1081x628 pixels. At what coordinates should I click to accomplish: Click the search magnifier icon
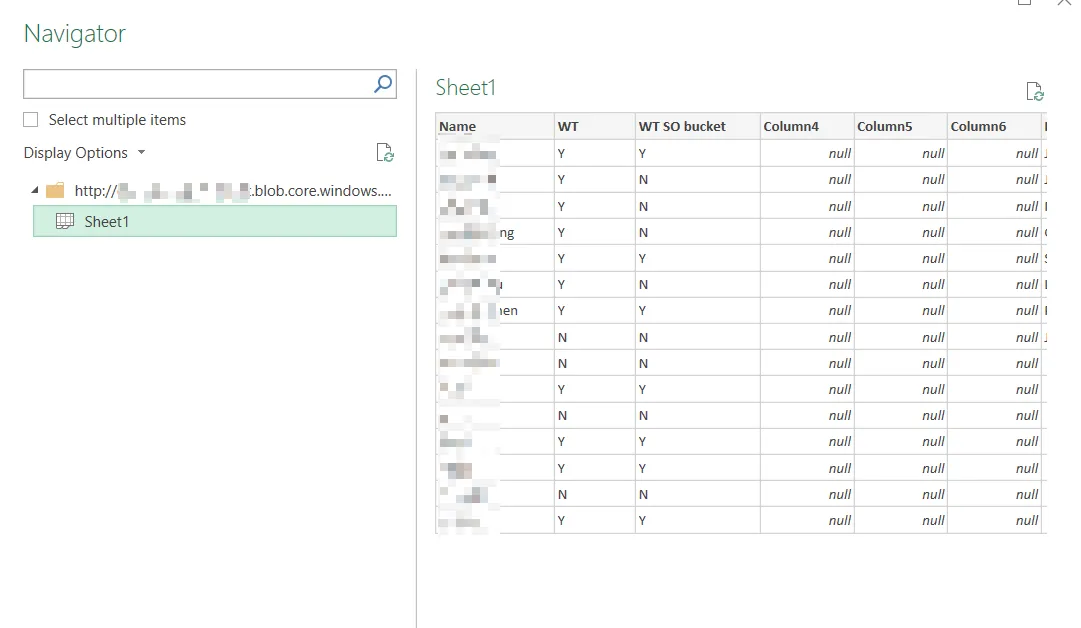point(383,83)
